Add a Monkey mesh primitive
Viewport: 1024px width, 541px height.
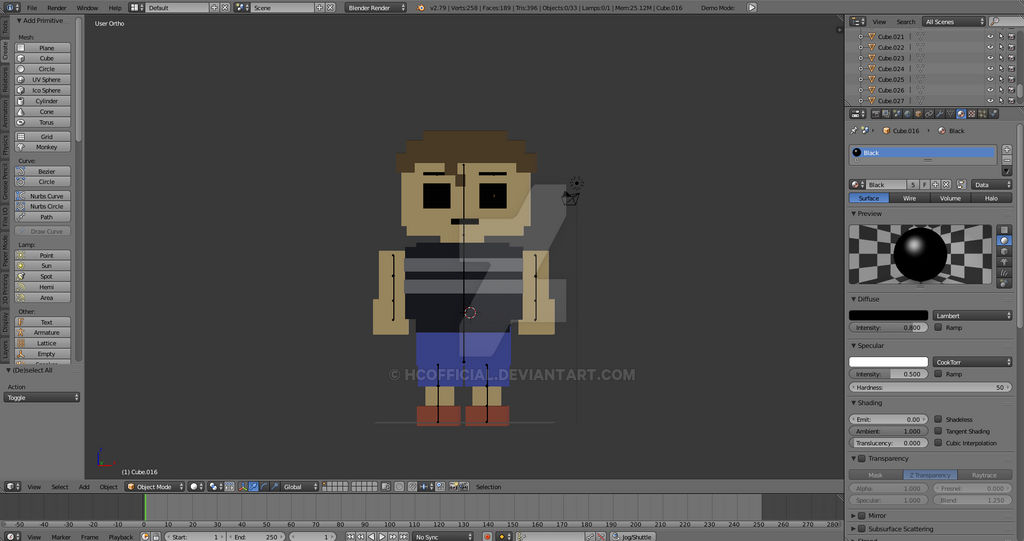[x=42, y=147]
